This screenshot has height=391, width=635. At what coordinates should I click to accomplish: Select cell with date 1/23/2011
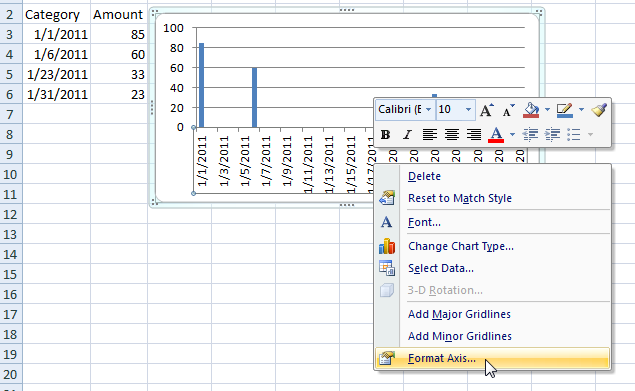56,75
